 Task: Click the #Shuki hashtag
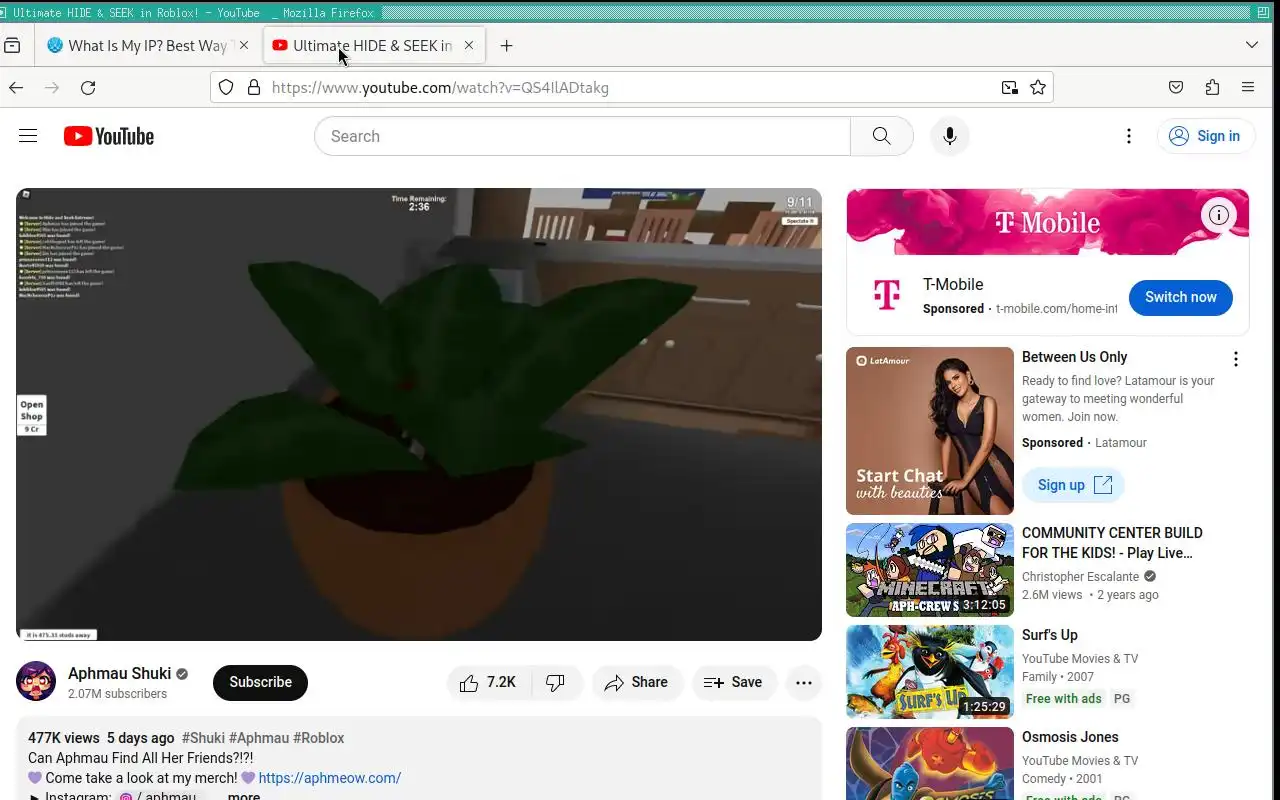click(203, 738)
